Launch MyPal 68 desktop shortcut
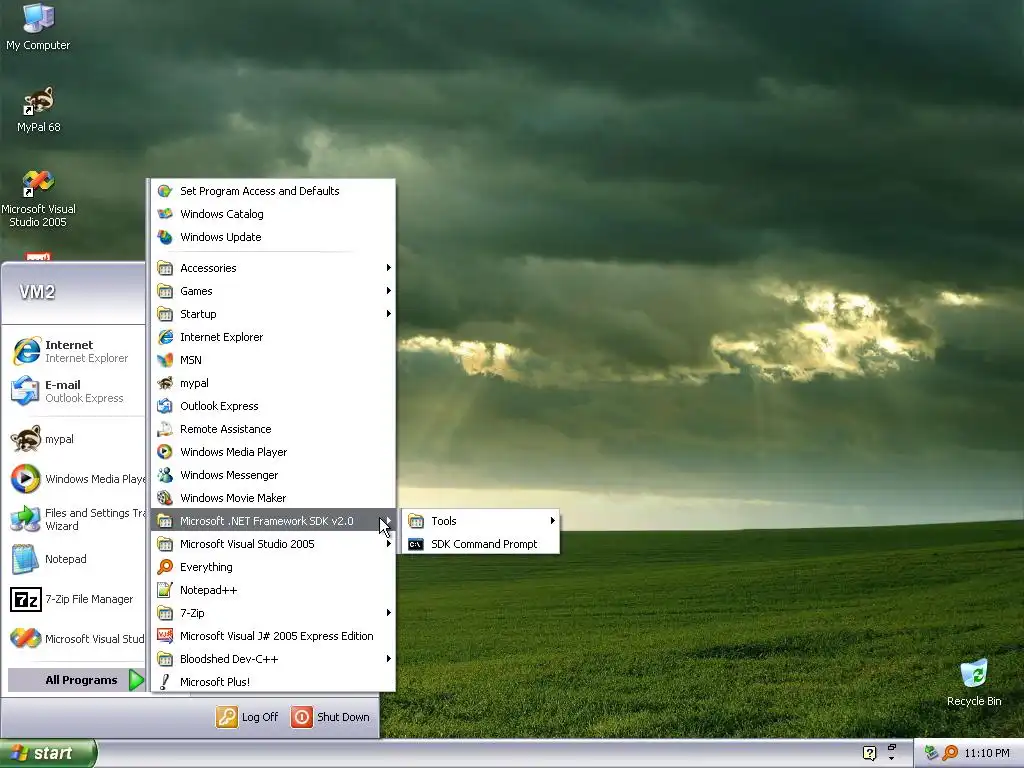1024x768 pixels. 38,110
